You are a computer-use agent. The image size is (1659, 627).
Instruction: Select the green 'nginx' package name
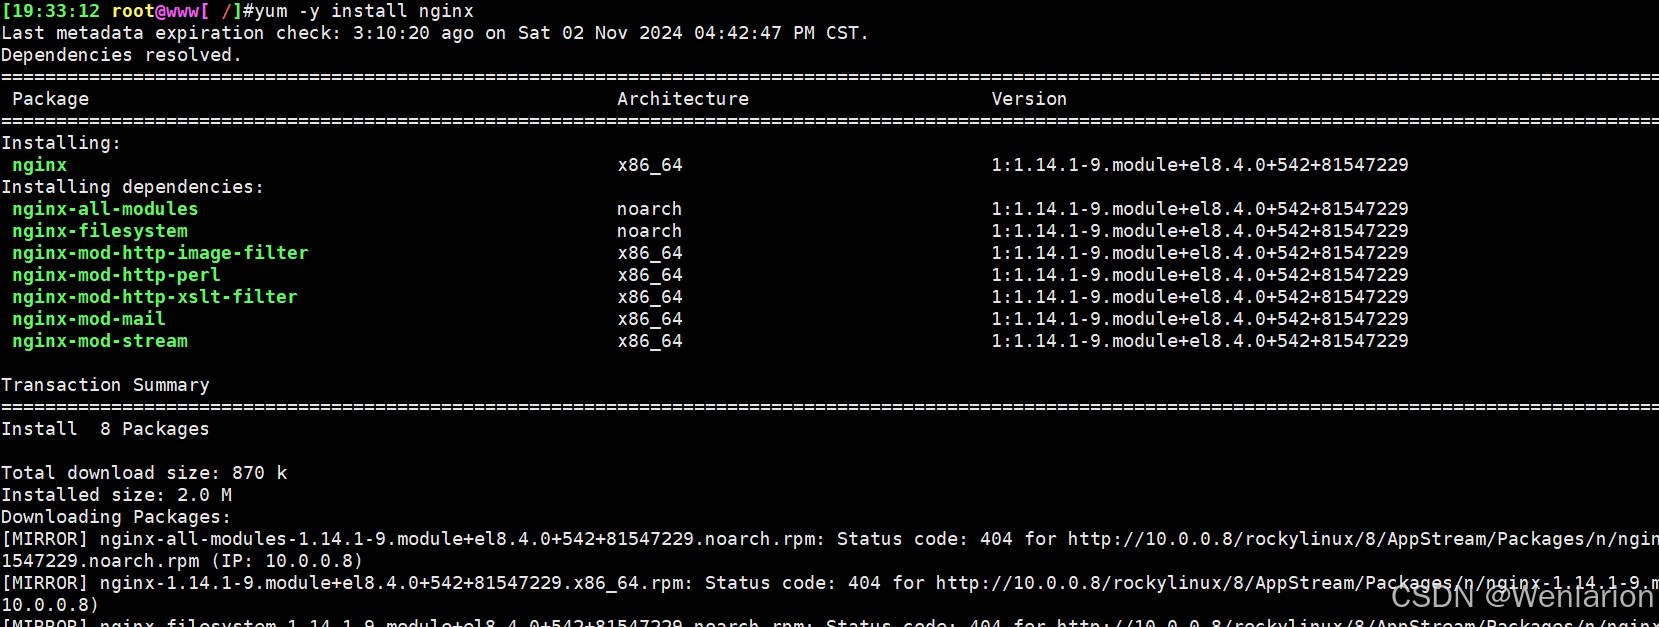40,165
